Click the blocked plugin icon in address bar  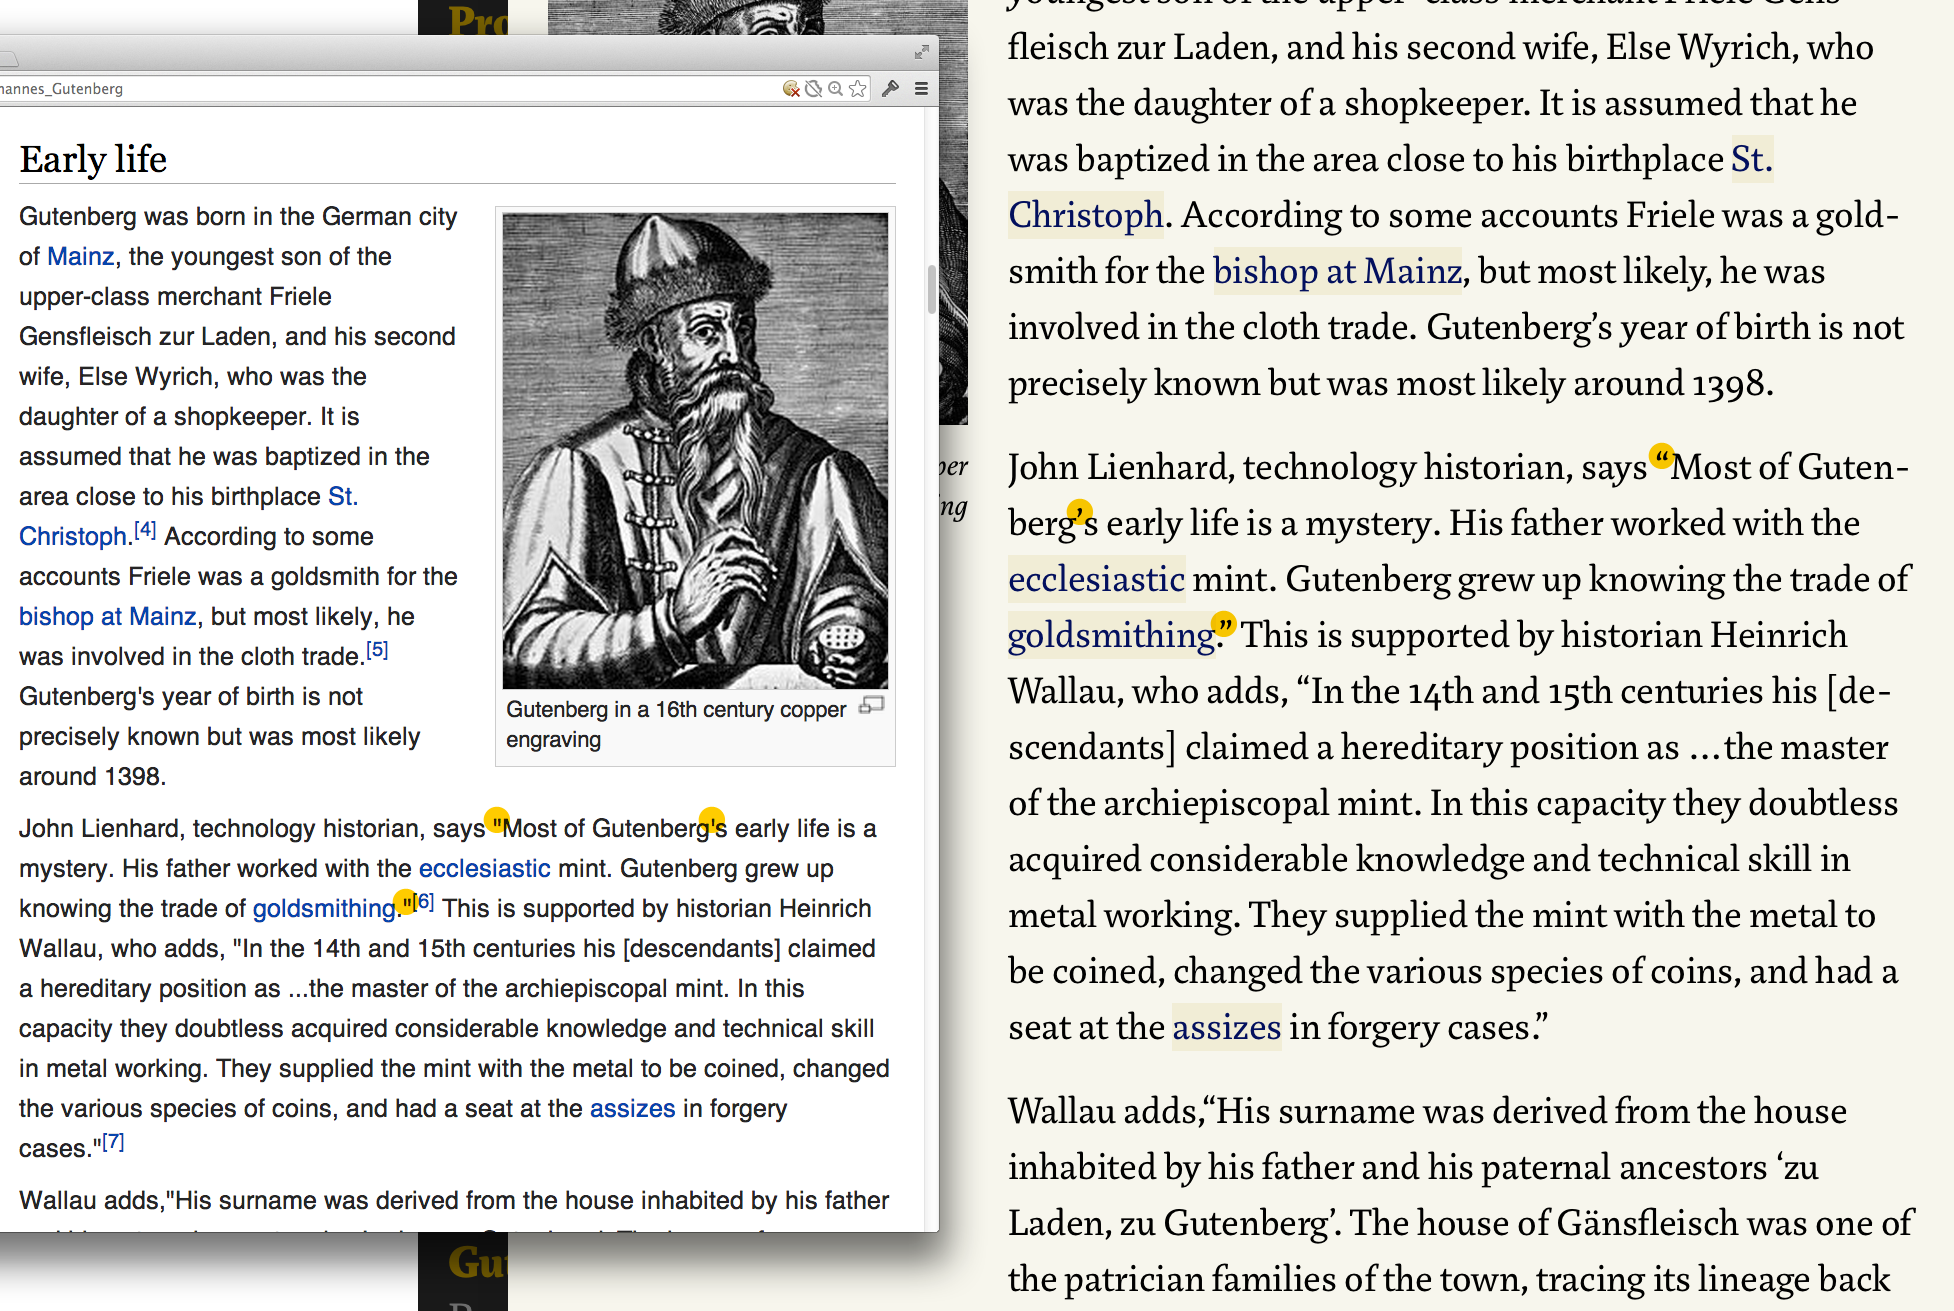coord(813,89)
